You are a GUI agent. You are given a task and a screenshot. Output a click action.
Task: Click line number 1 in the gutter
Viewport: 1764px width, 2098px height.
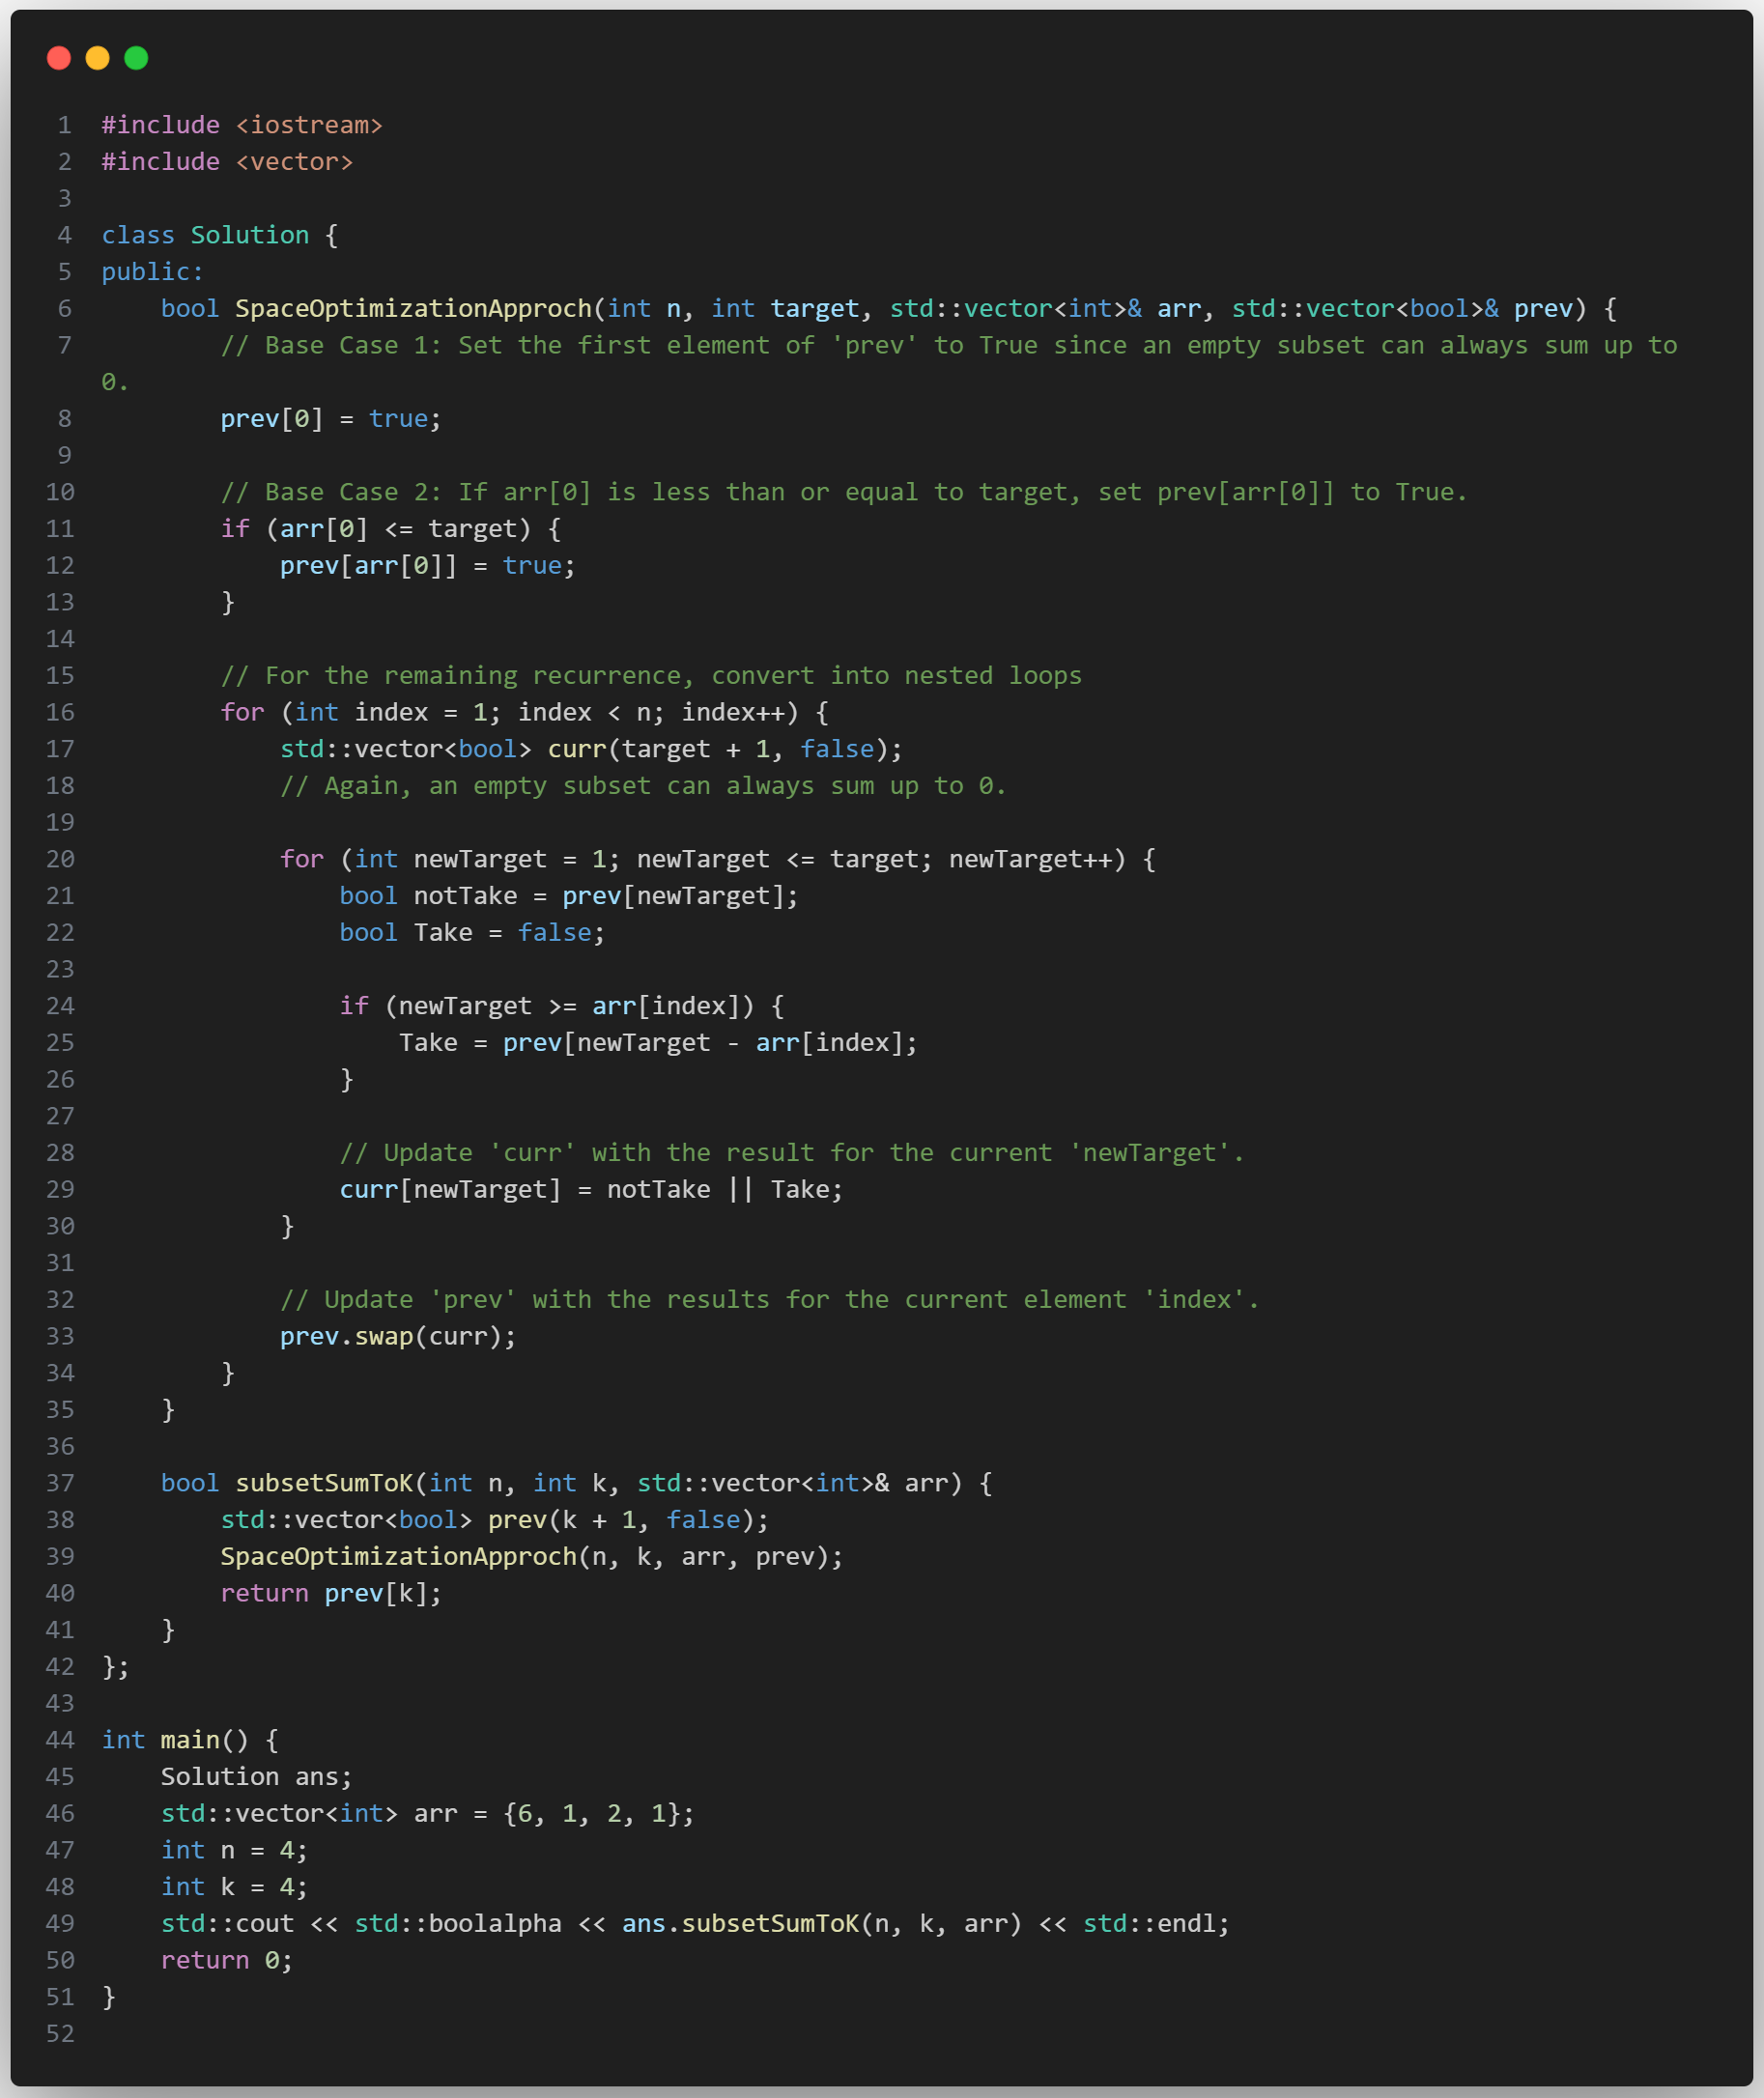(x=64, y=125)
